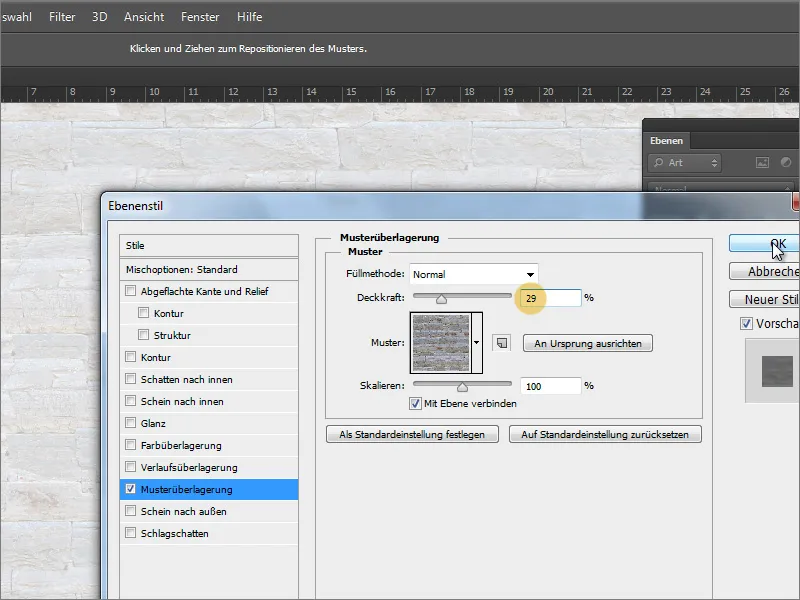This screenshot has height=600, width=800.
Task: Select the Schlagschatten row label
Action: 174,533
